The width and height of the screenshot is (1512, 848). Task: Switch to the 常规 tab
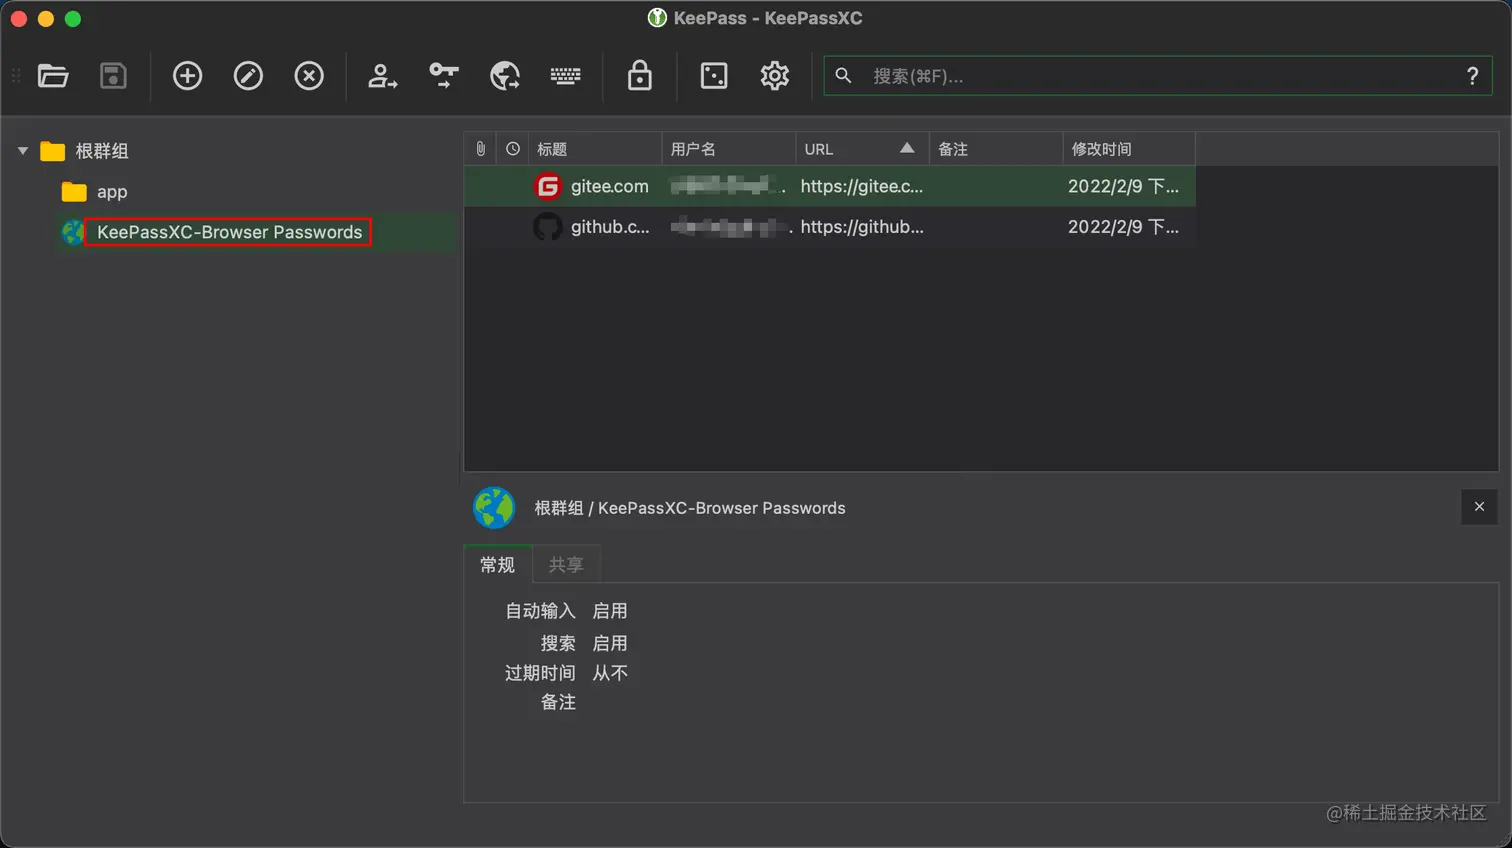click(x=497, y=565)
